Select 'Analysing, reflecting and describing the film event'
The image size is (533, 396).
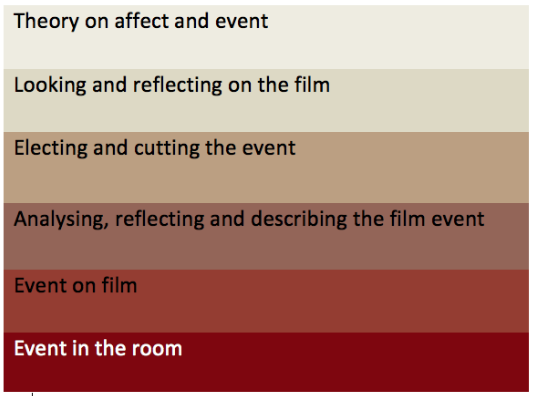tap(249, 219)
